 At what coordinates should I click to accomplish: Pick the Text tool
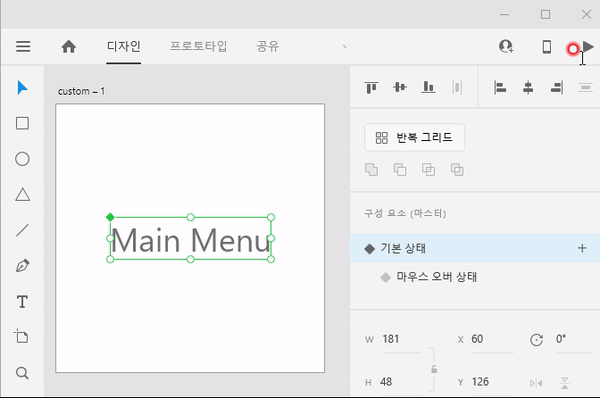pos(22,302)
